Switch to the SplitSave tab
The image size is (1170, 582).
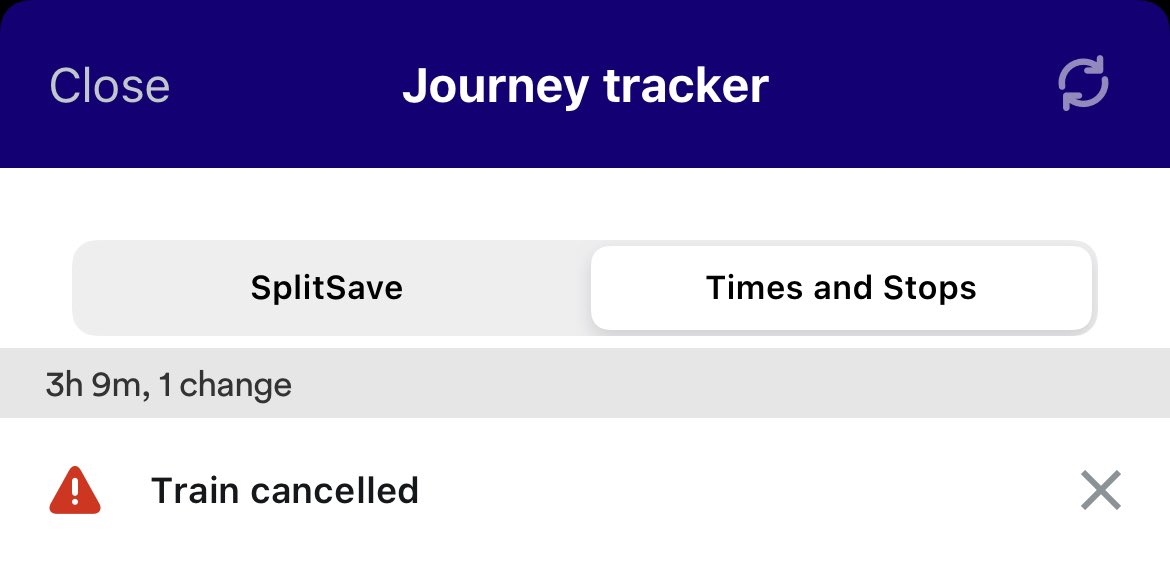coord(327,288)
